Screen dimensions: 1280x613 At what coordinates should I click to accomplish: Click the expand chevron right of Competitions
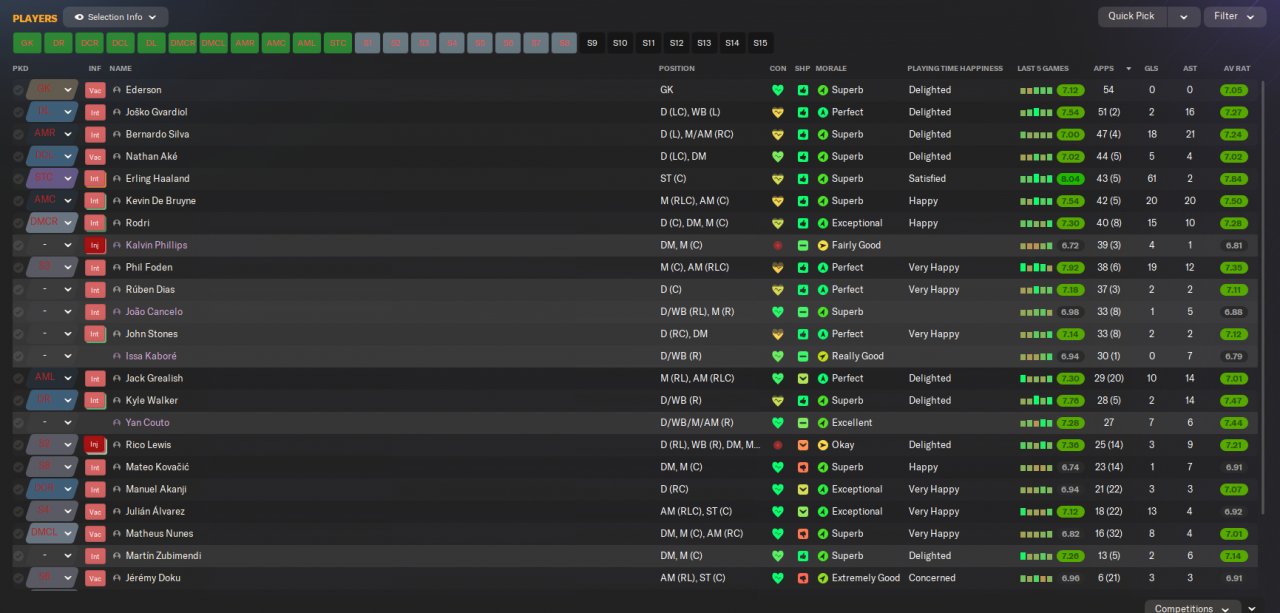[1252, 608]
